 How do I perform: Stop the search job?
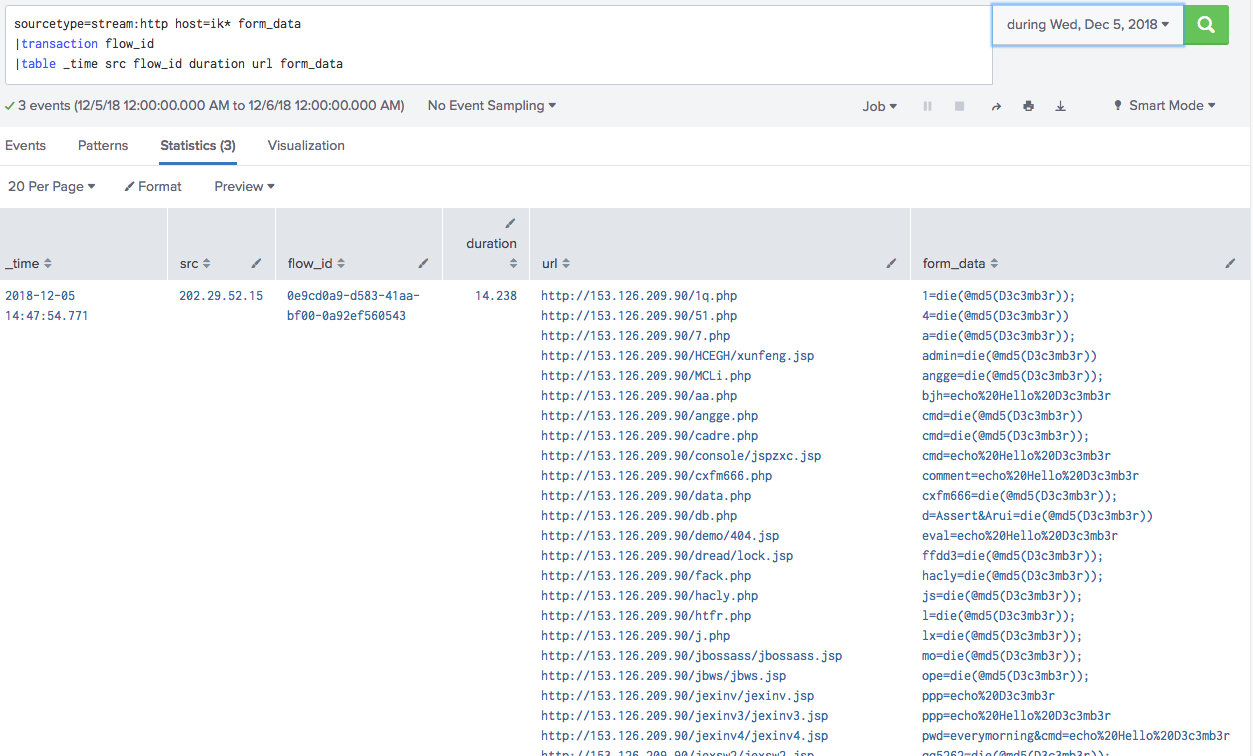tap(958, 105)
